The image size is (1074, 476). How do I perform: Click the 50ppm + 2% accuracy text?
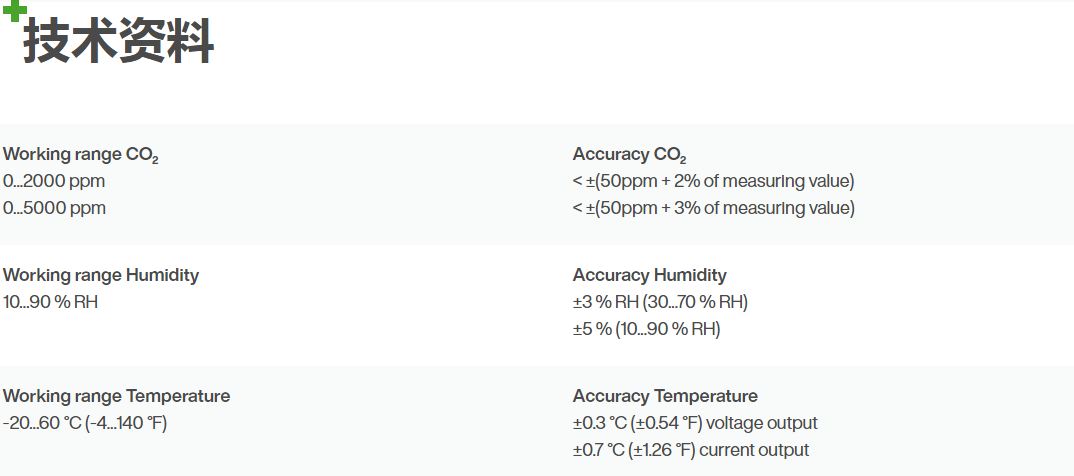[x=714, y=181]
